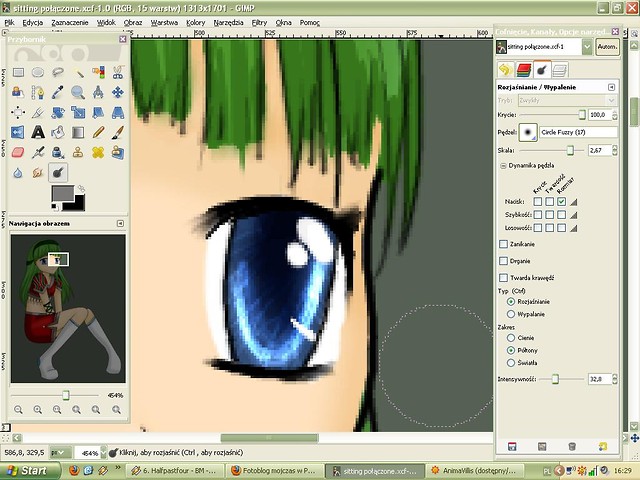640x480 pixels.
Task: Select the Światła range option
Action: point(511,362)
